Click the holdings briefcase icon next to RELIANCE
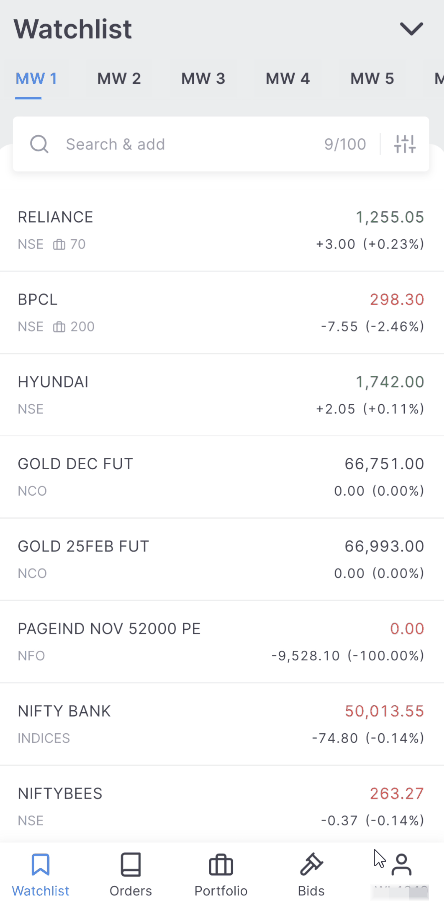444x904 pixels. pos(59,244)
